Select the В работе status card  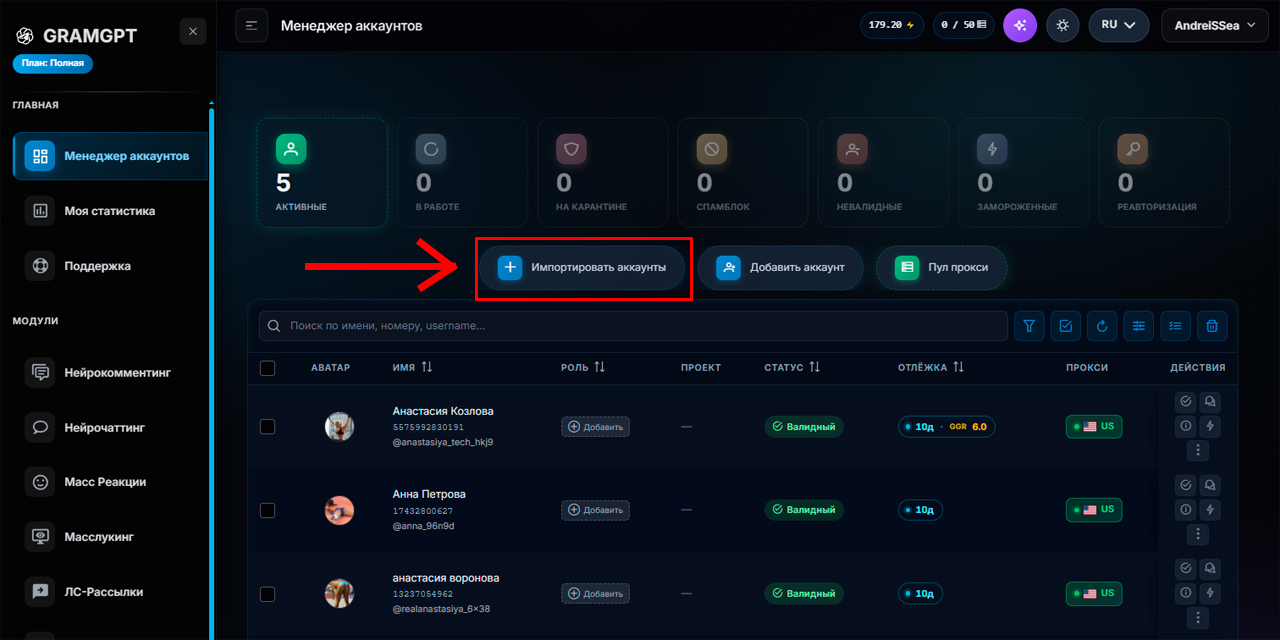[462, 173]
